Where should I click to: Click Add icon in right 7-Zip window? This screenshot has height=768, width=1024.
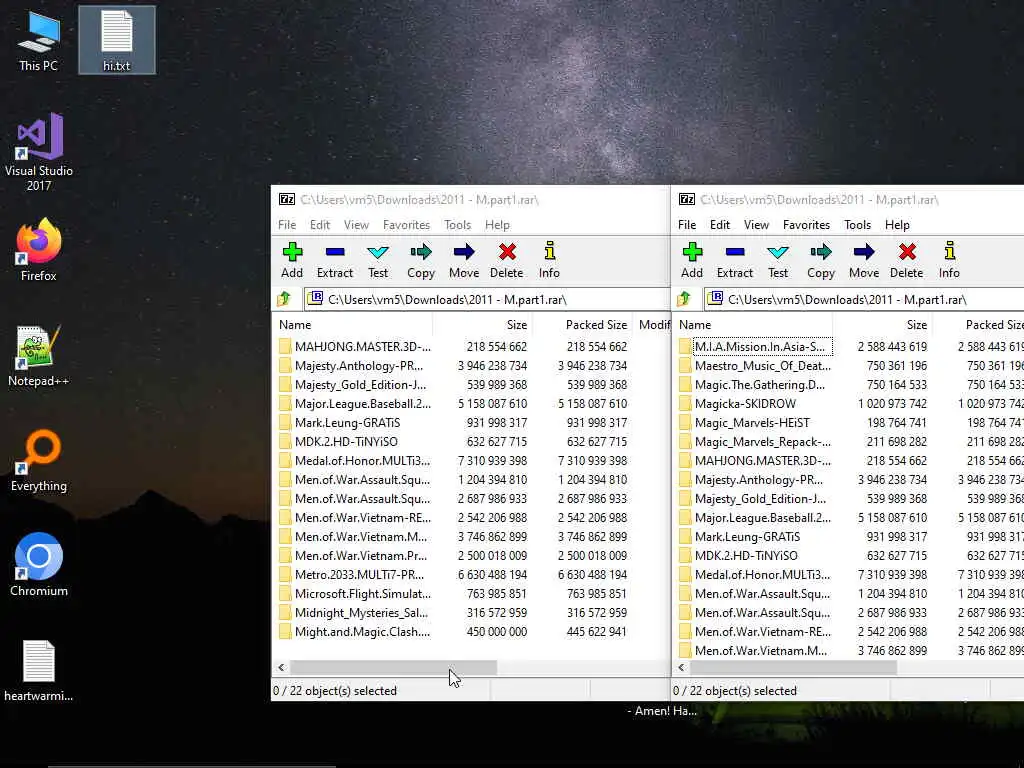692,252
